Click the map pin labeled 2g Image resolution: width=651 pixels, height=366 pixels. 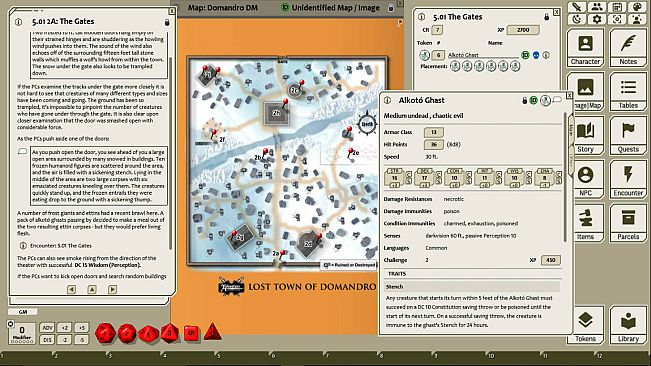click(235, 235)
